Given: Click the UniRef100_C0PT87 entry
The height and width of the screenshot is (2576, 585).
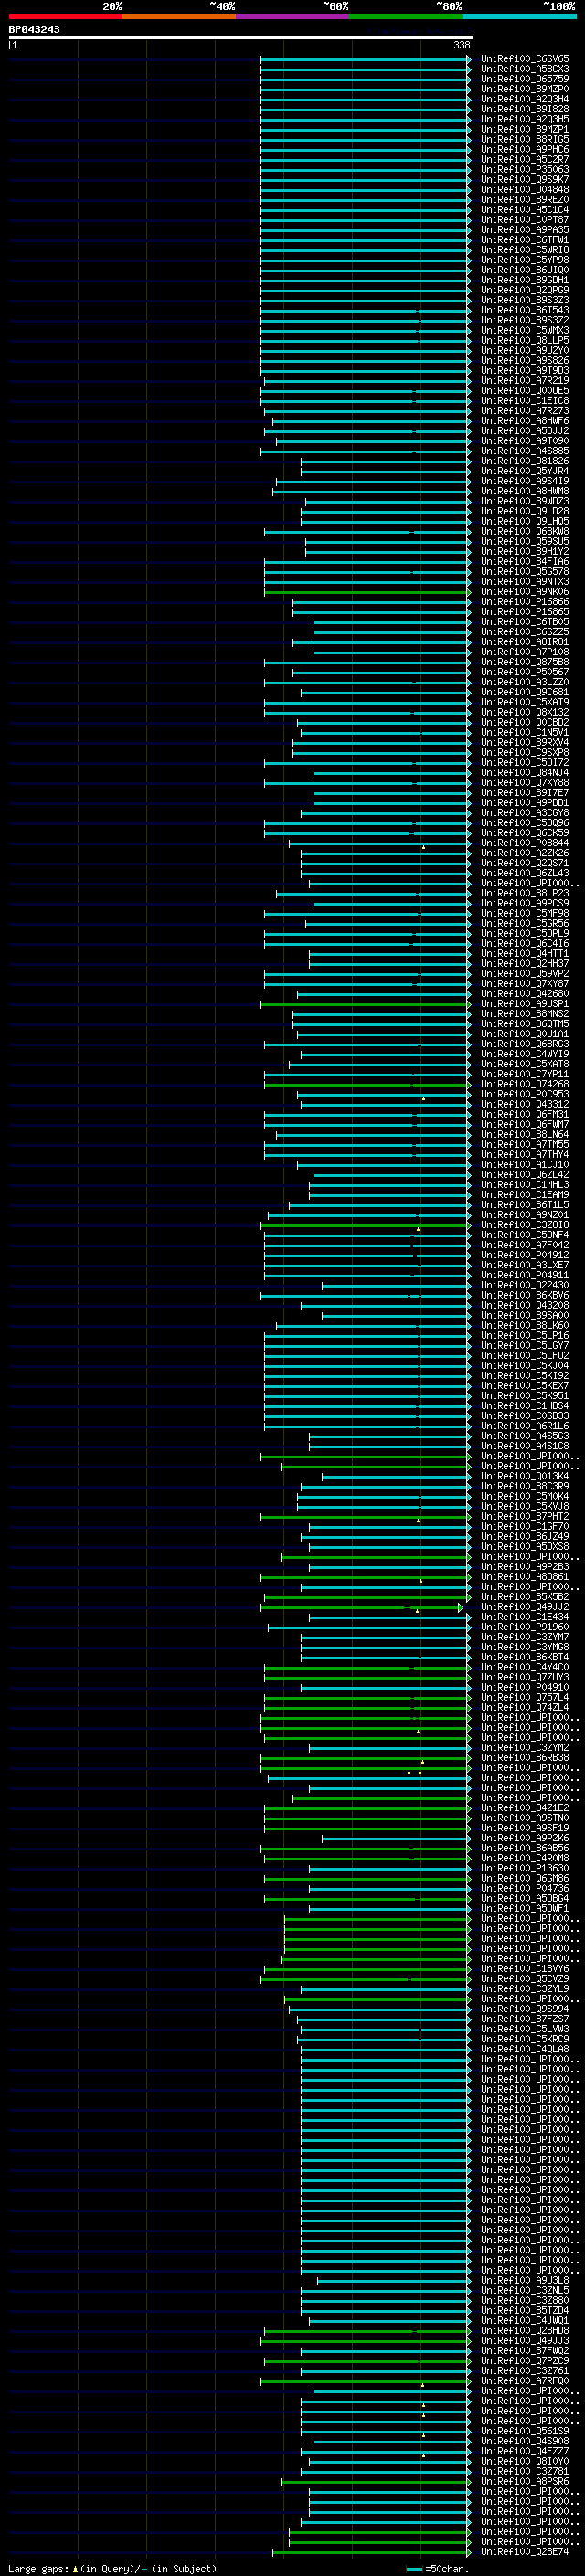Looking at the screenshot, I should 525,220.
